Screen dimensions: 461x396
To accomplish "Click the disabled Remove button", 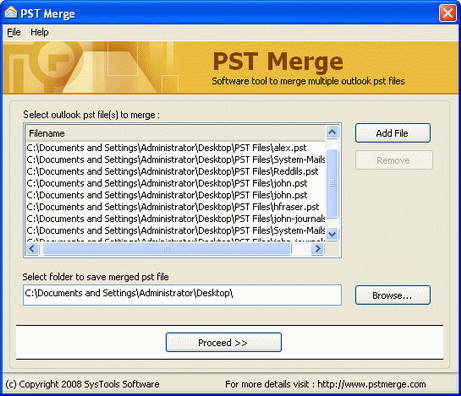I will (x=394, y=160).
